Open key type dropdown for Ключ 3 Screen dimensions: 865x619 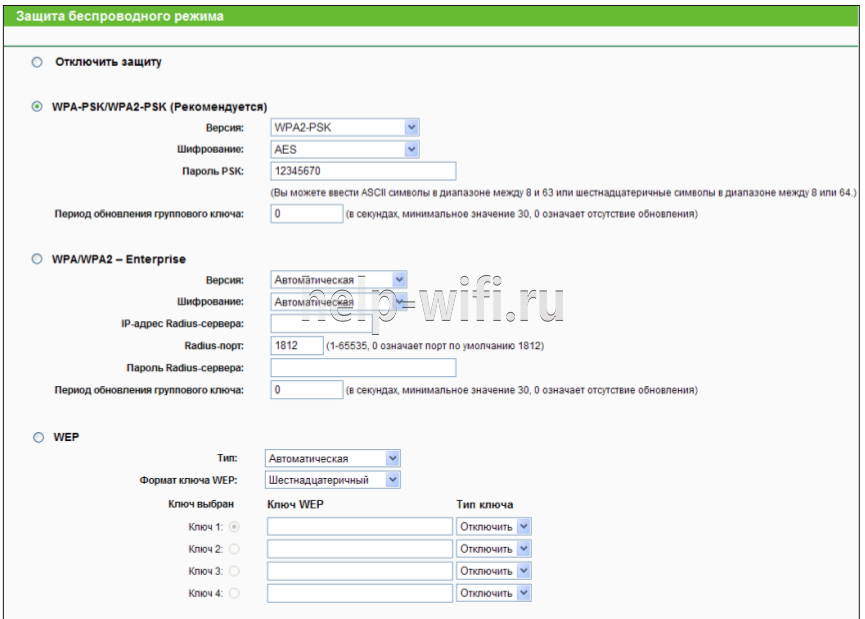(x=493, y=571)
